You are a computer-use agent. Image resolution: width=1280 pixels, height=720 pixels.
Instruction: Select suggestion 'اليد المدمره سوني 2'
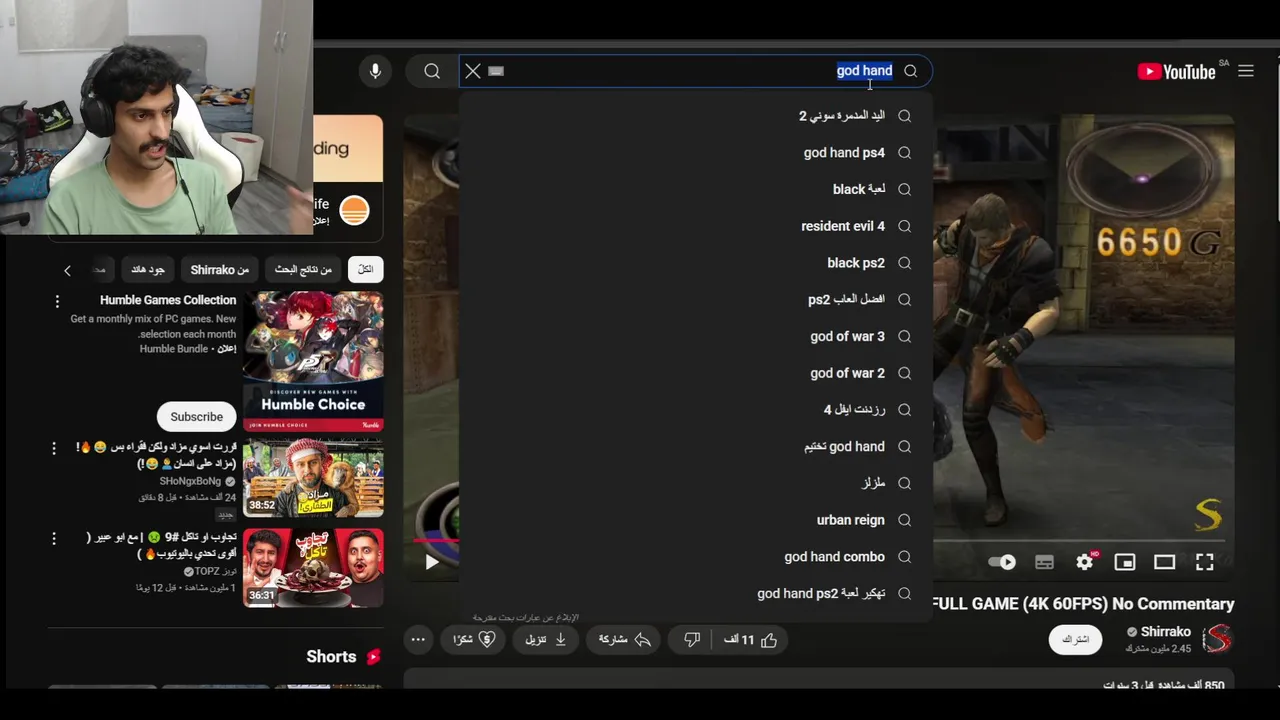[x=695, y=116]
